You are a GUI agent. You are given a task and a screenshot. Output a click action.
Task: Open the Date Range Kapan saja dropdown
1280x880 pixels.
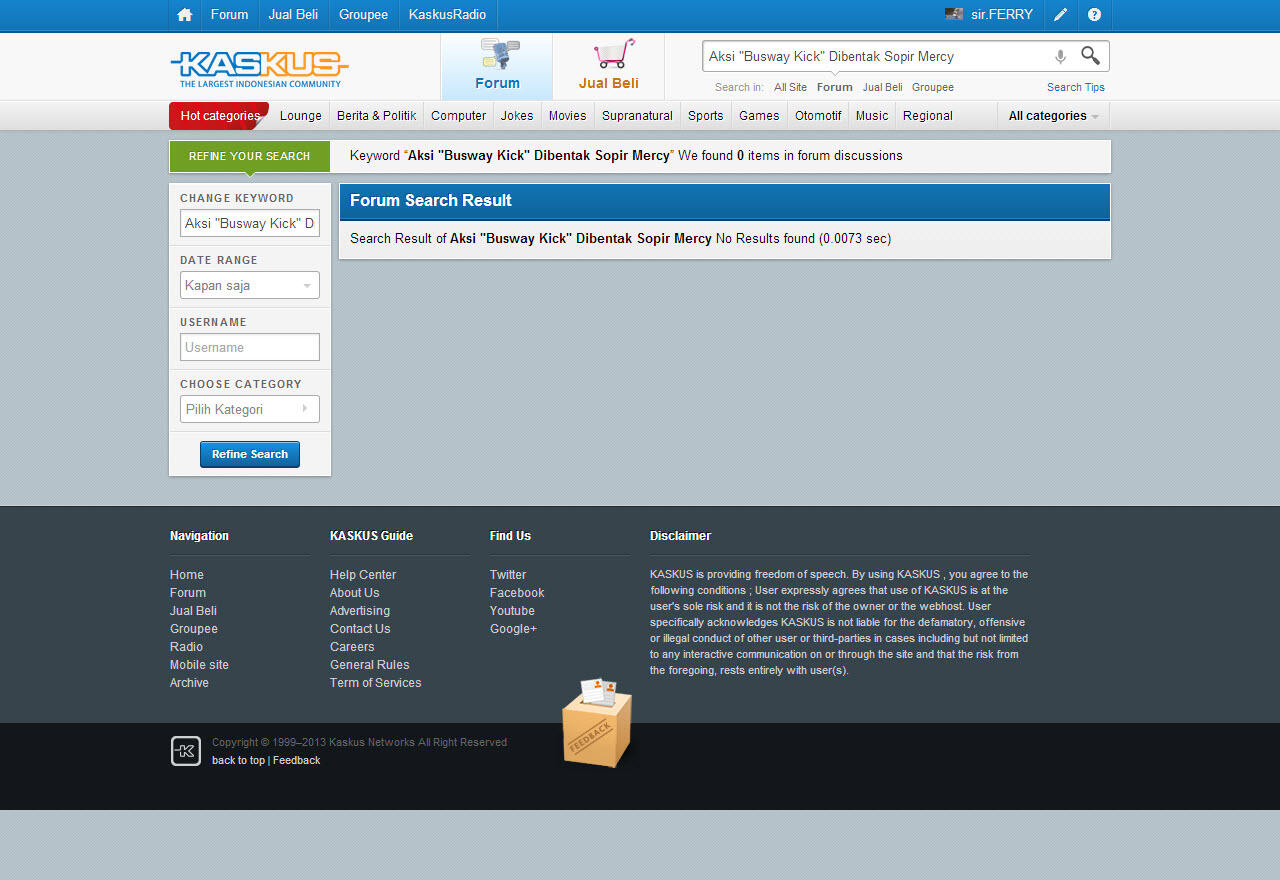(x=250, y=285)
